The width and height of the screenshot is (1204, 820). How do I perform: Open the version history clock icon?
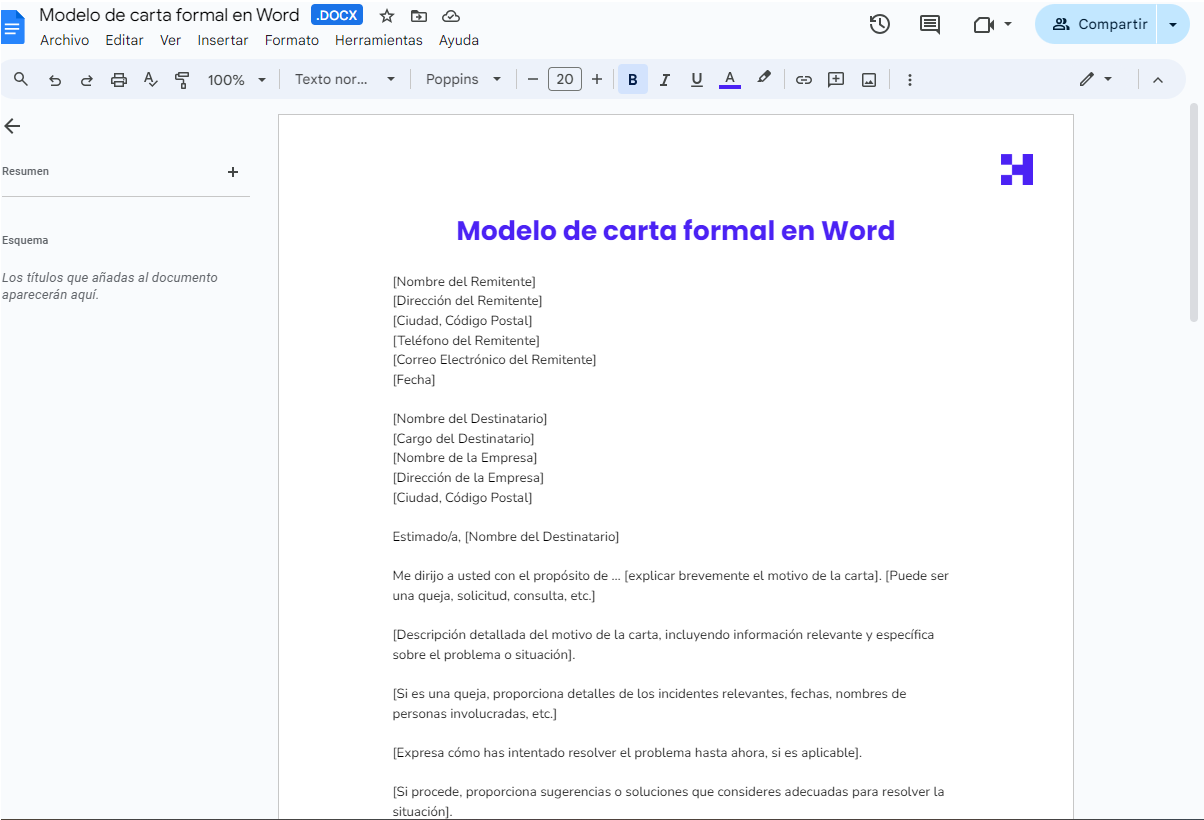[879, 24]
